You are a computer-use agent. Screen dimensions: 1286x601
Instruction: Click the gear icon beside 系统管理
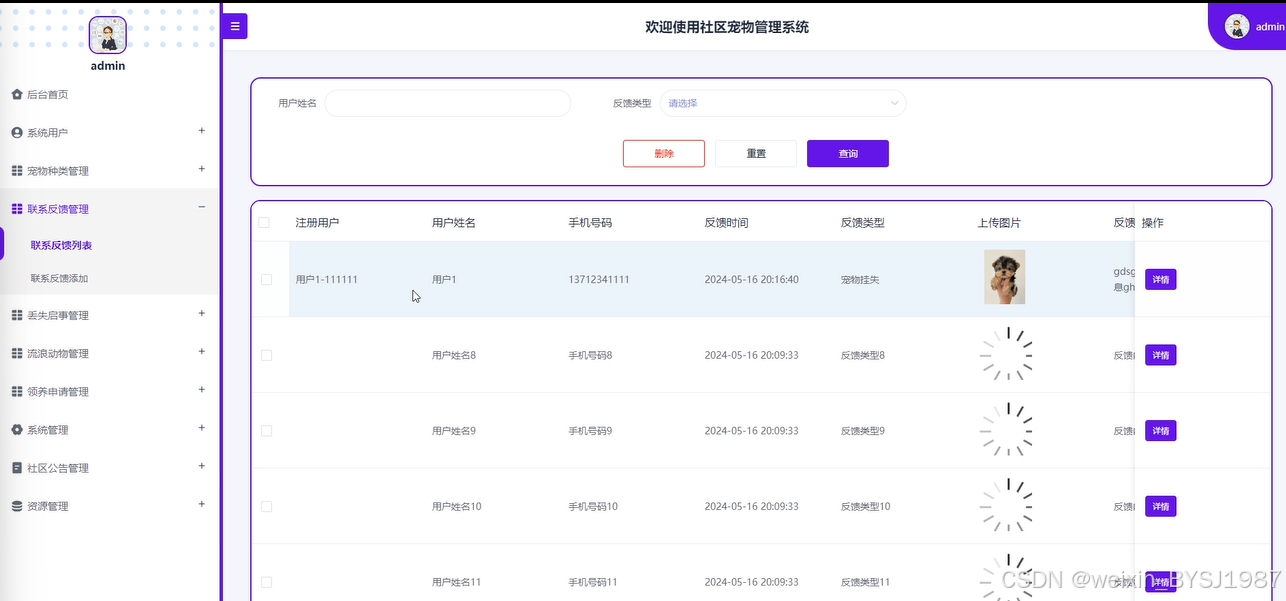pyautogui.click(x=16, y=429)
